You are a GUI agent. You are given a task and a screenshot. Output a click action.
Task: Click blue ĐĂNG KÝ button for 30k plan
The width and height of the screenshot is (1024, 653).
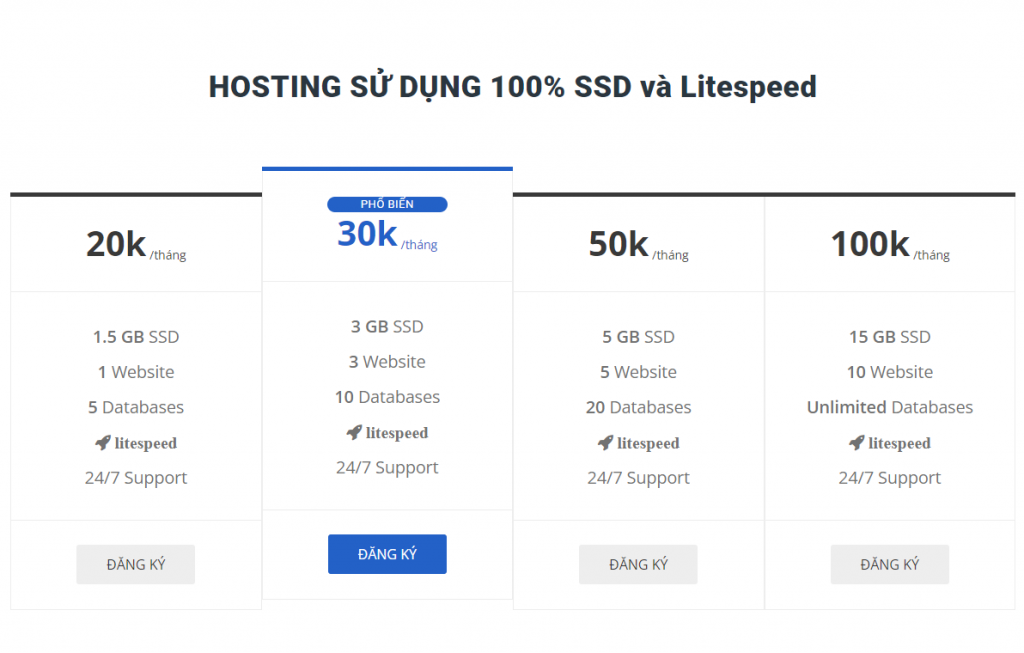coord(387,554)
